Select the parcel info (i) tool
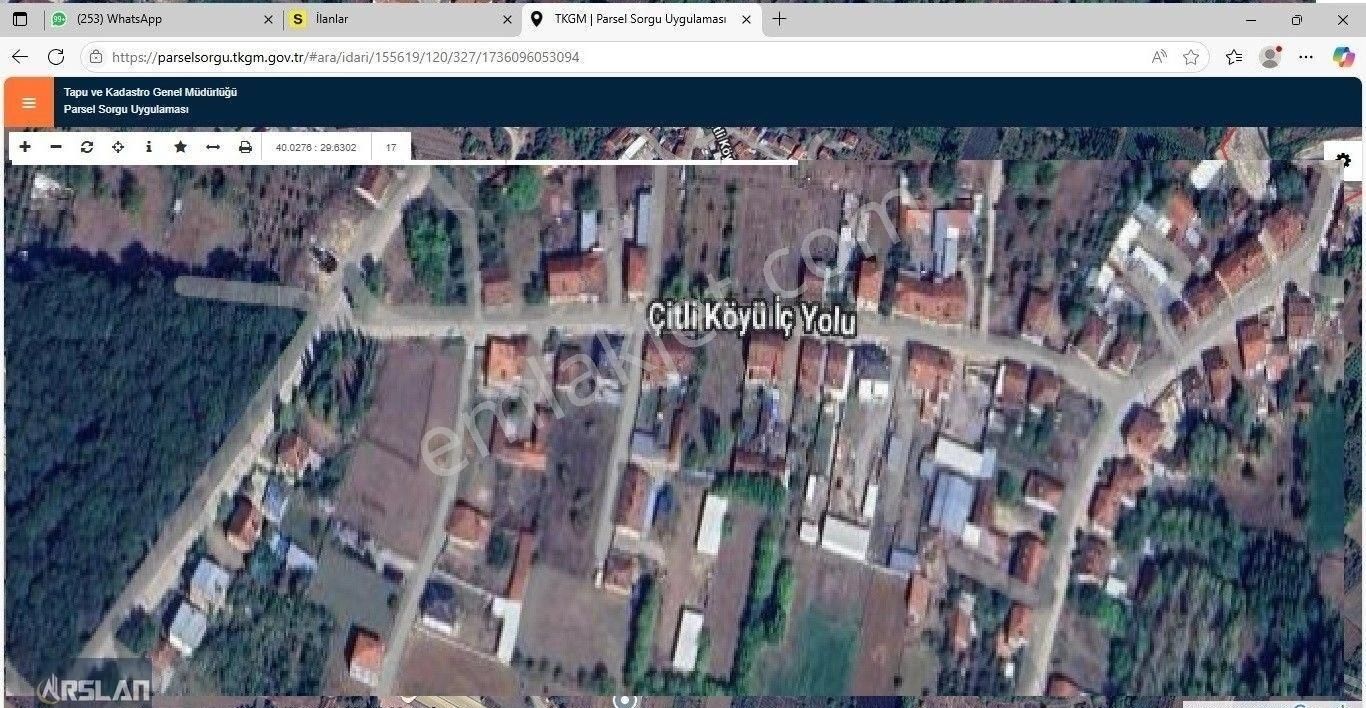This screenshot has height=708, width=1366. click(149, 147)
